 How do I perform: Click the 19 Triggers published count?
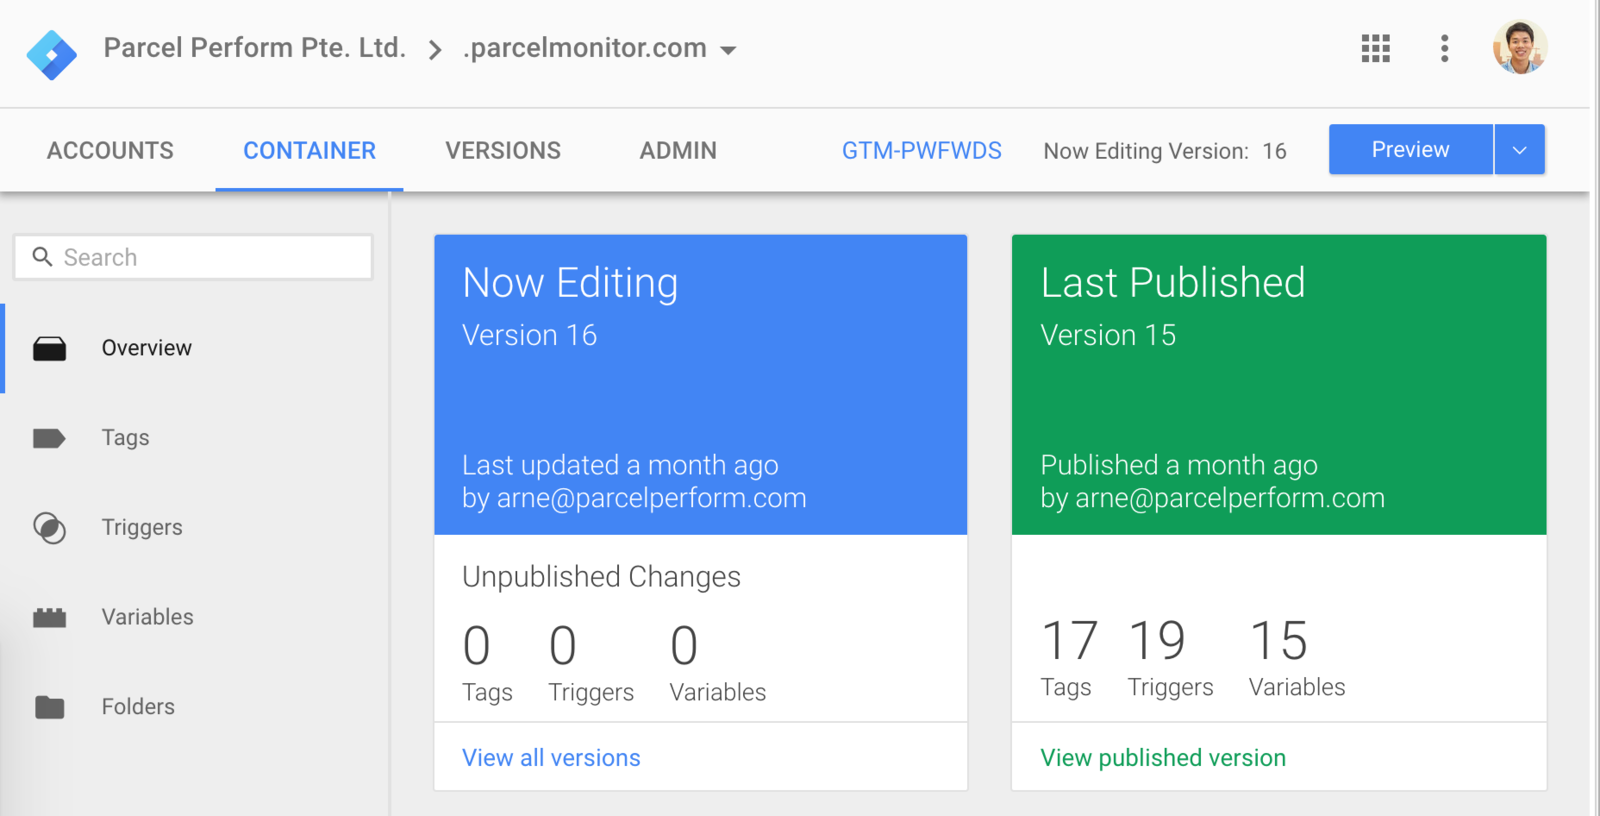pyautogui.click(x=1170, y=658)
